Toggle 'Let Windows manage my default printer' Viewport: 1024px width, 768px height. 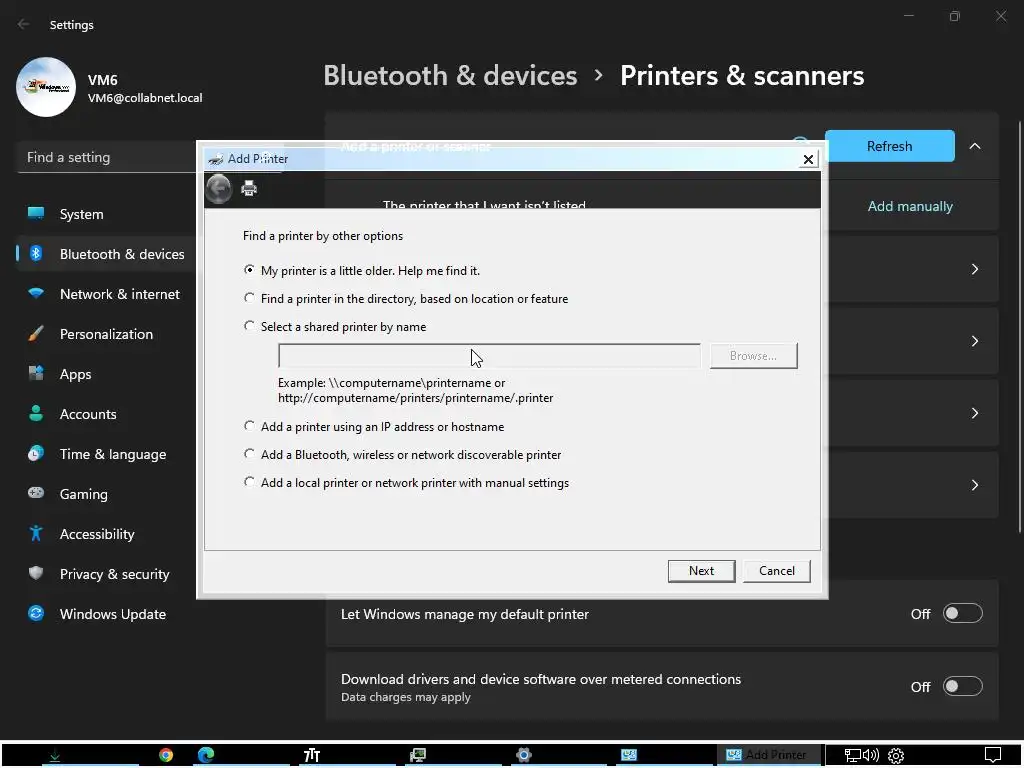coord(963,614)
